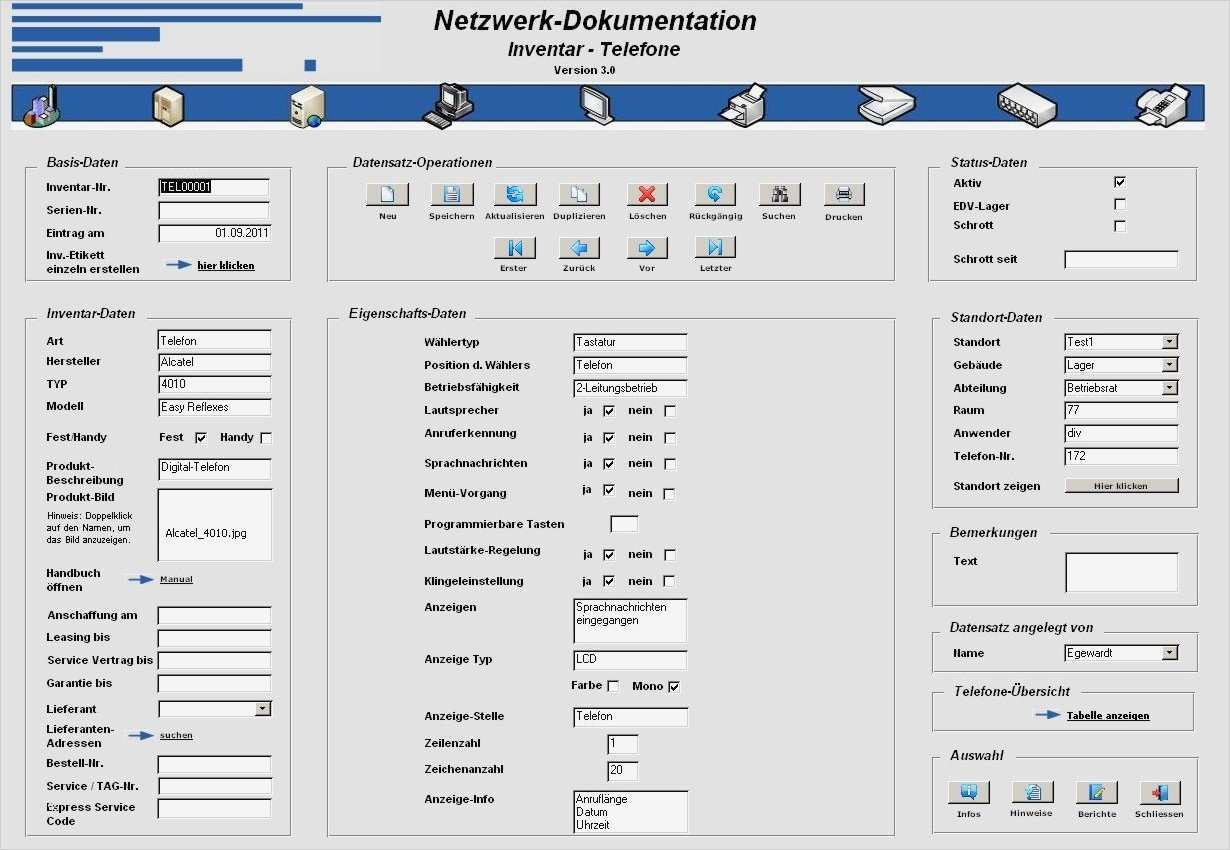Open 'Tabelle anzeigen' link
The height and width of the screenshot is (850, 1230).
pos(1108,715)
